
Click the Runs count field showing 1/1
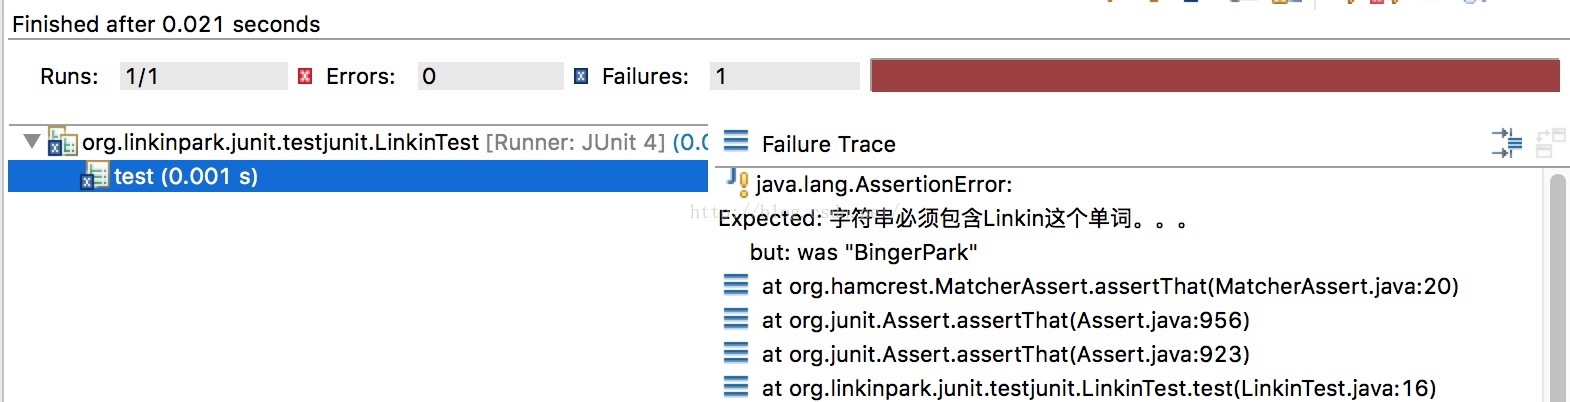click(203, 76)
